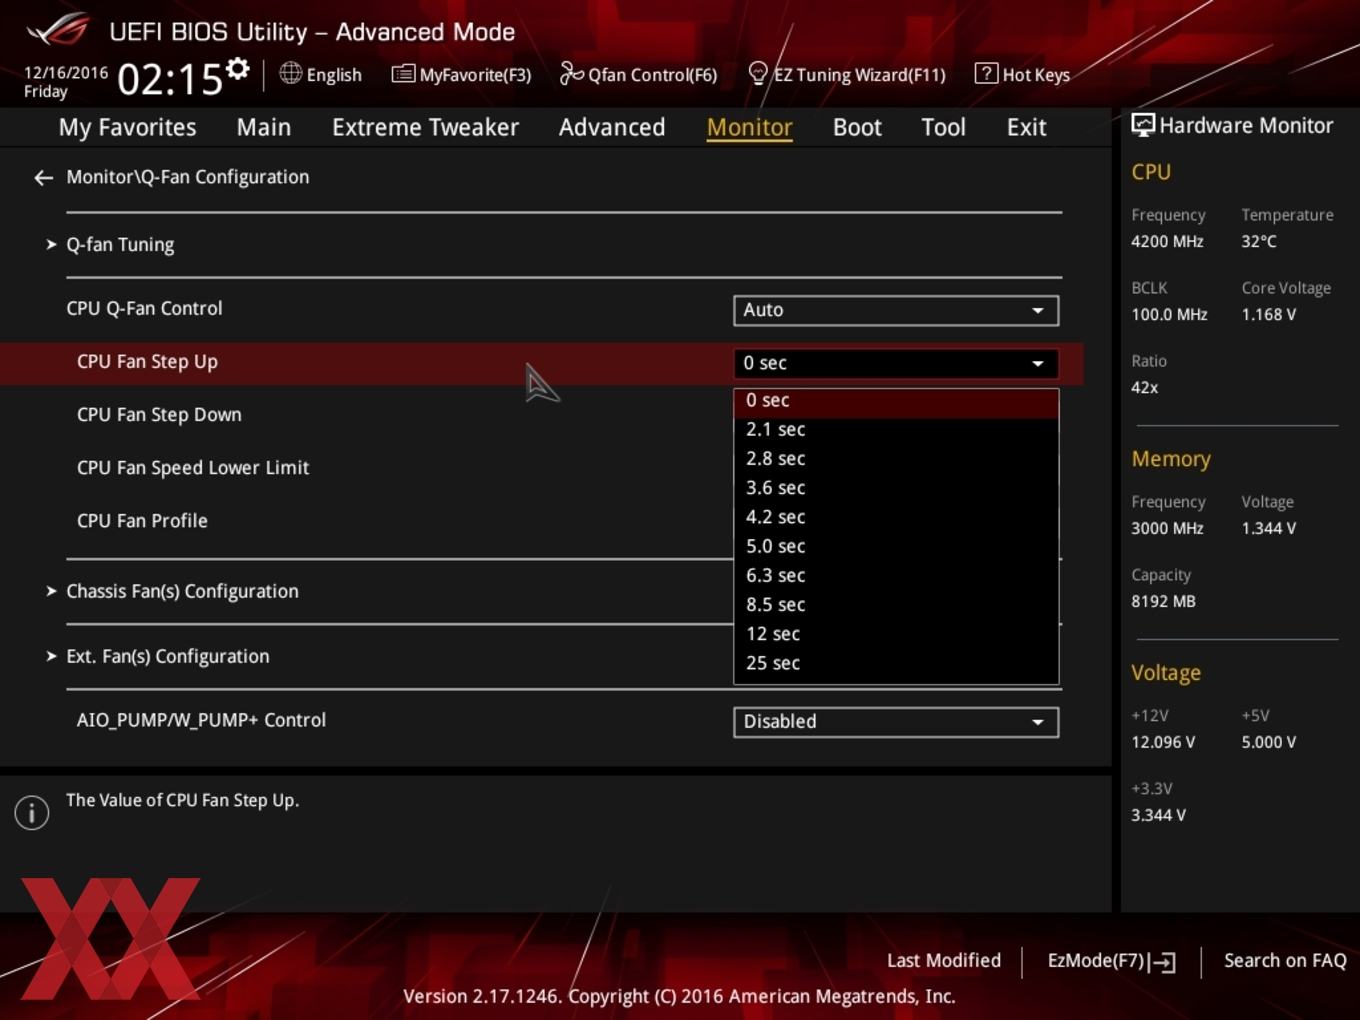Pick the 6.3 sec option

click(896, 576)
